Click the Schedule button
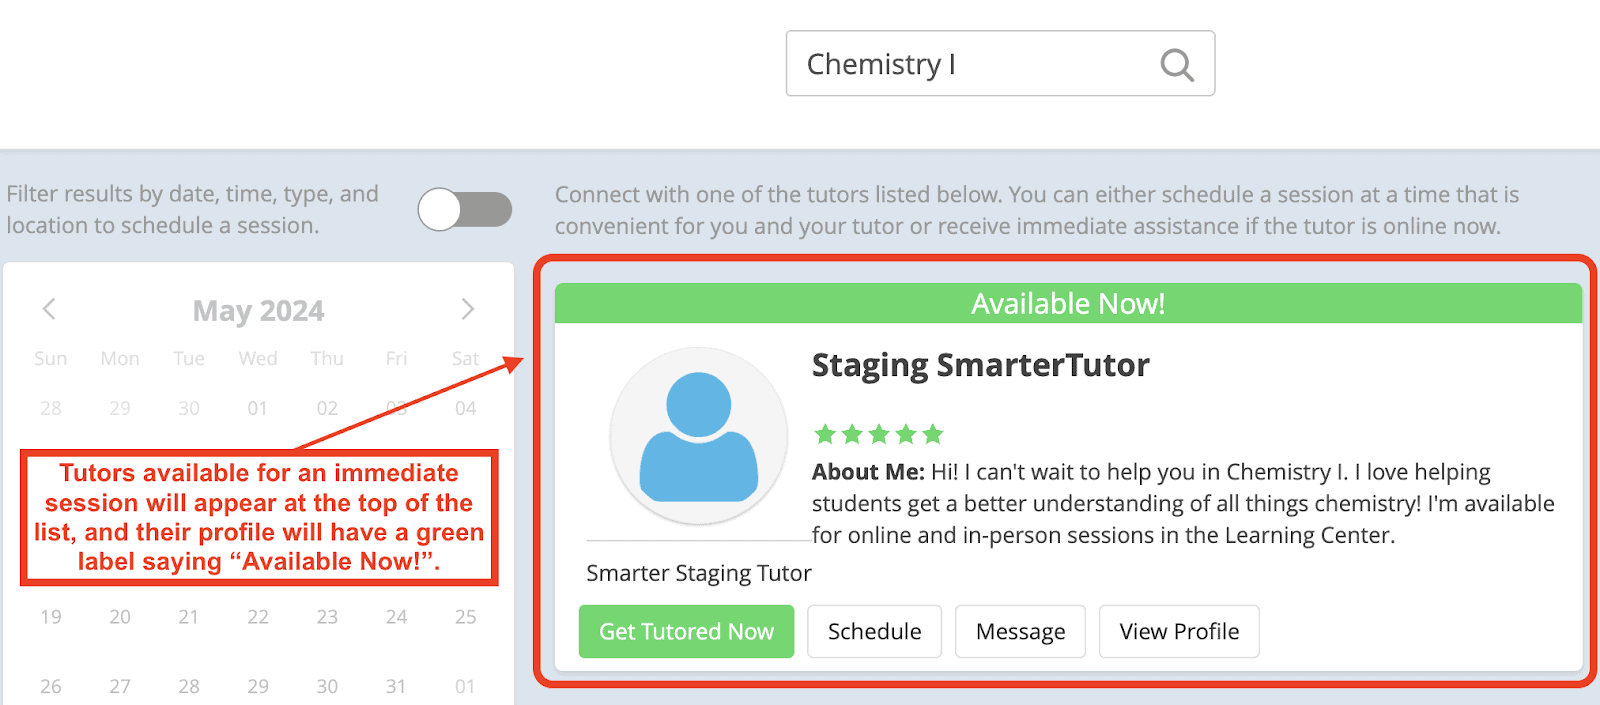1600x705 pixels. click(874, 631)
